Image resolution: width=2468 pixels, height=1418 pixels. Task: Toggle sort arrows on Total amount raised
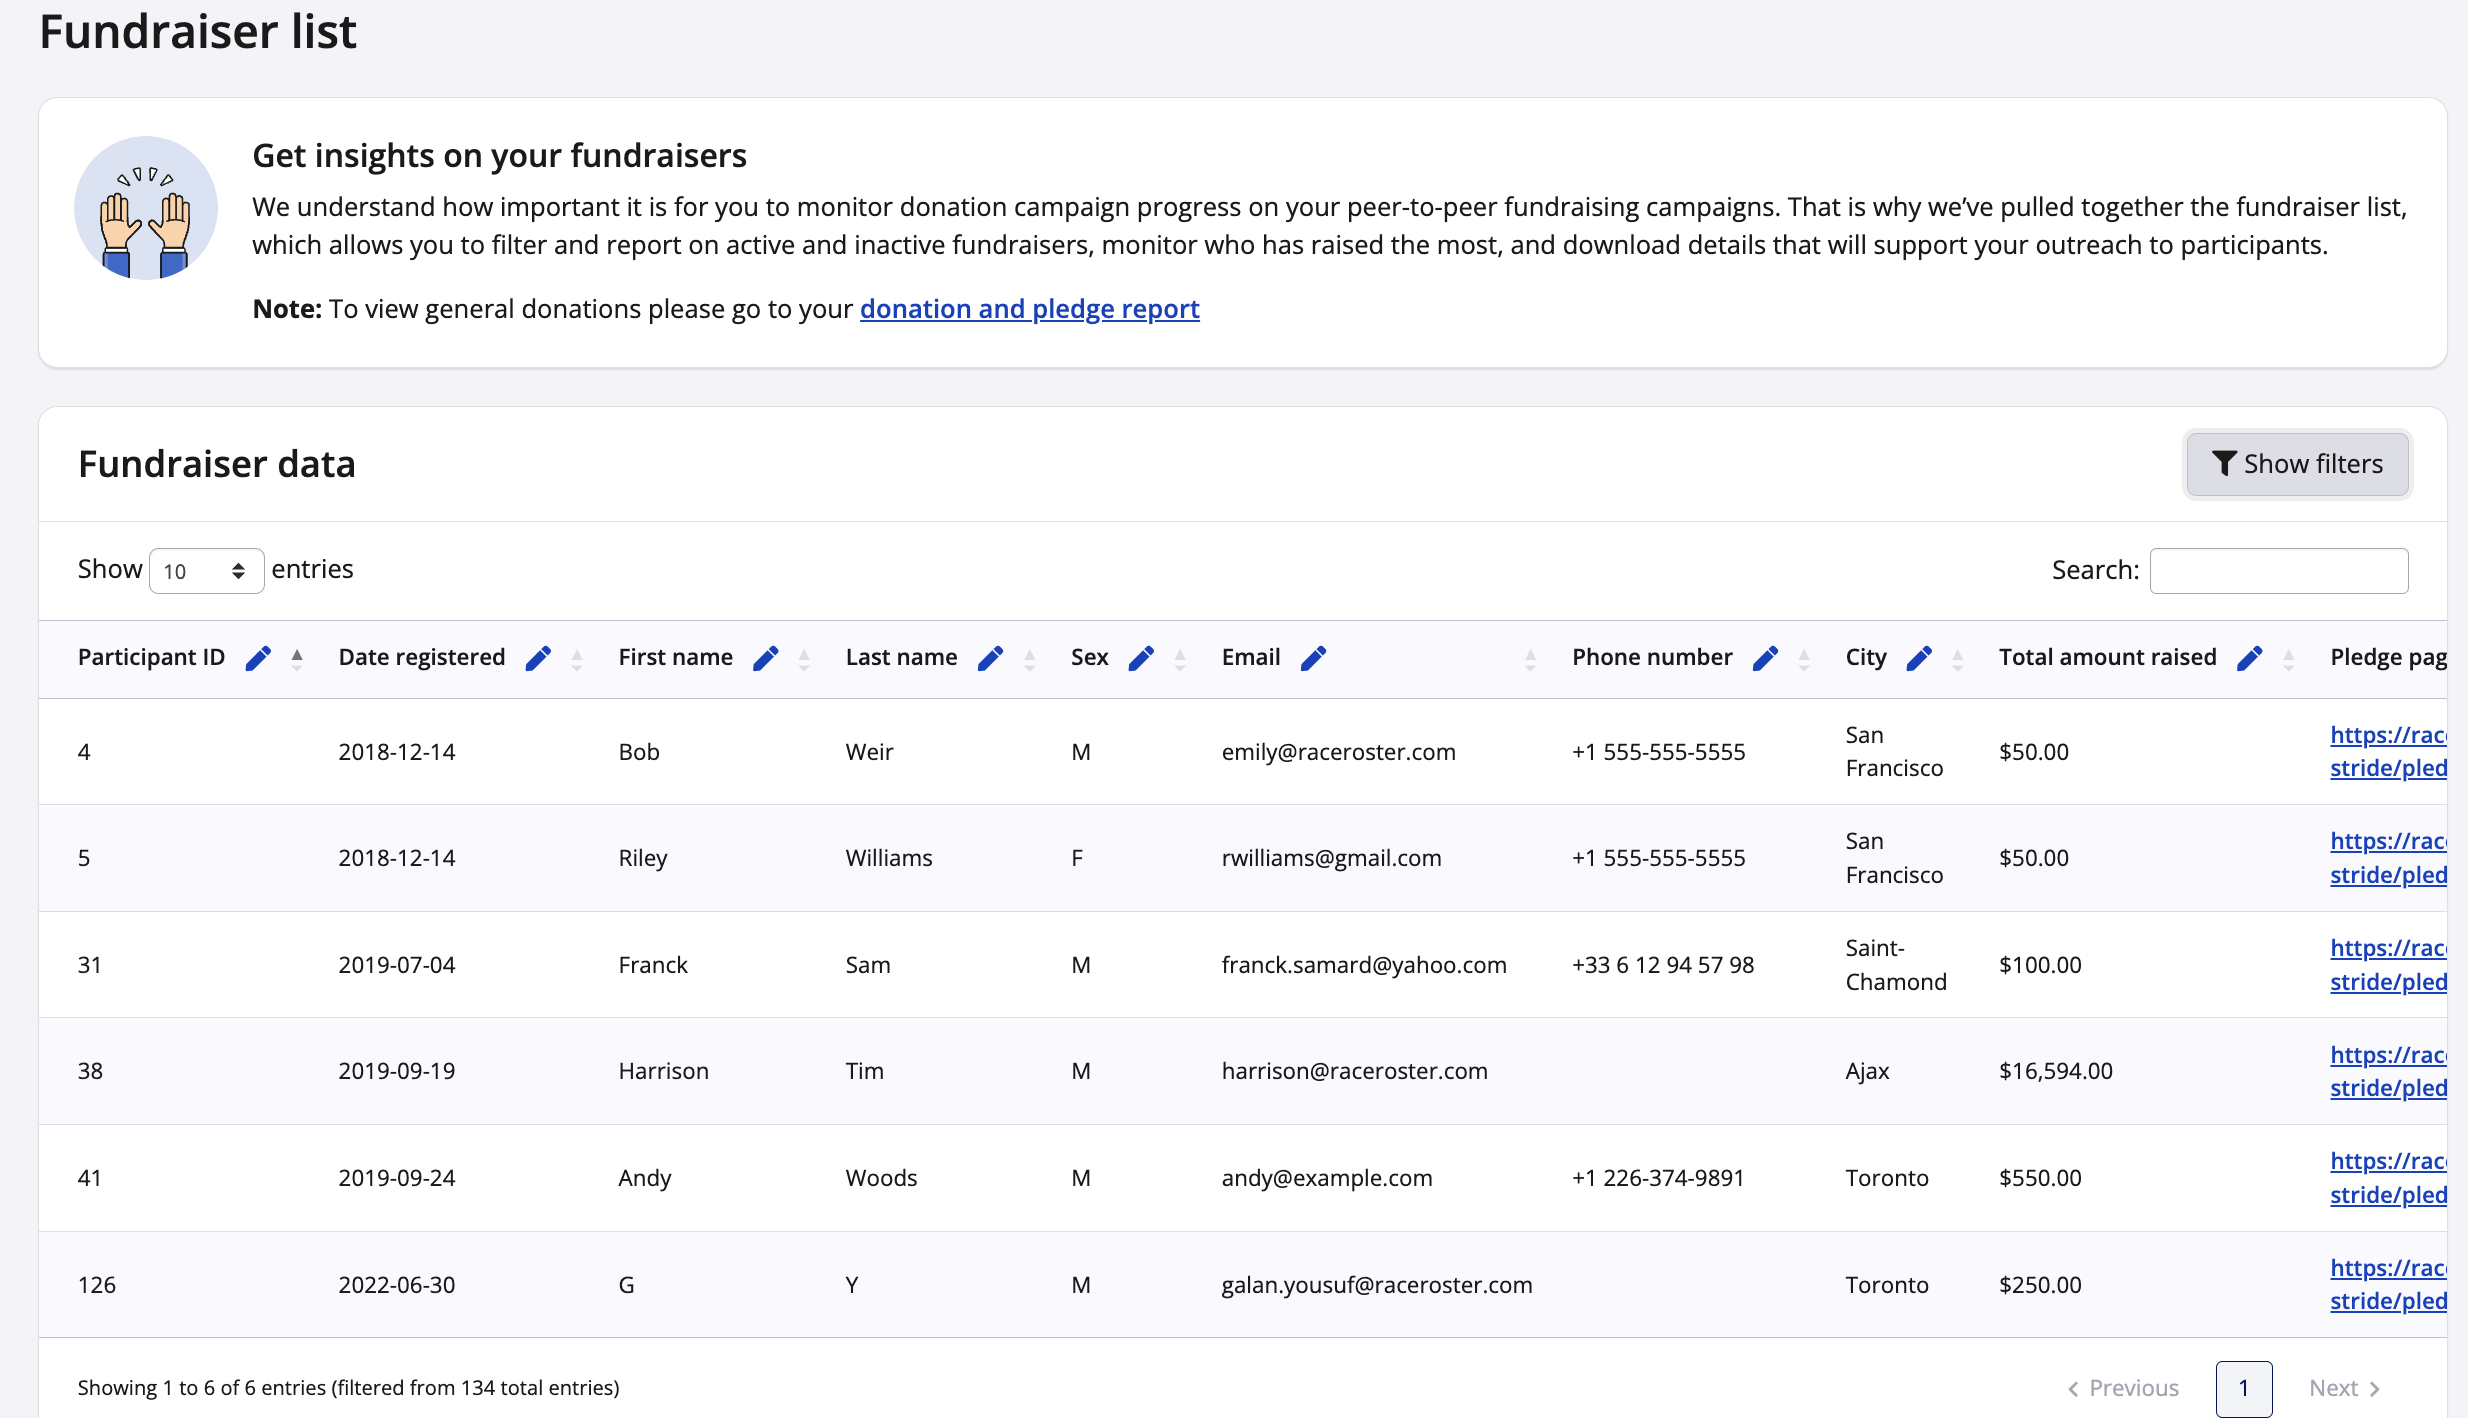click(2289, 658)
